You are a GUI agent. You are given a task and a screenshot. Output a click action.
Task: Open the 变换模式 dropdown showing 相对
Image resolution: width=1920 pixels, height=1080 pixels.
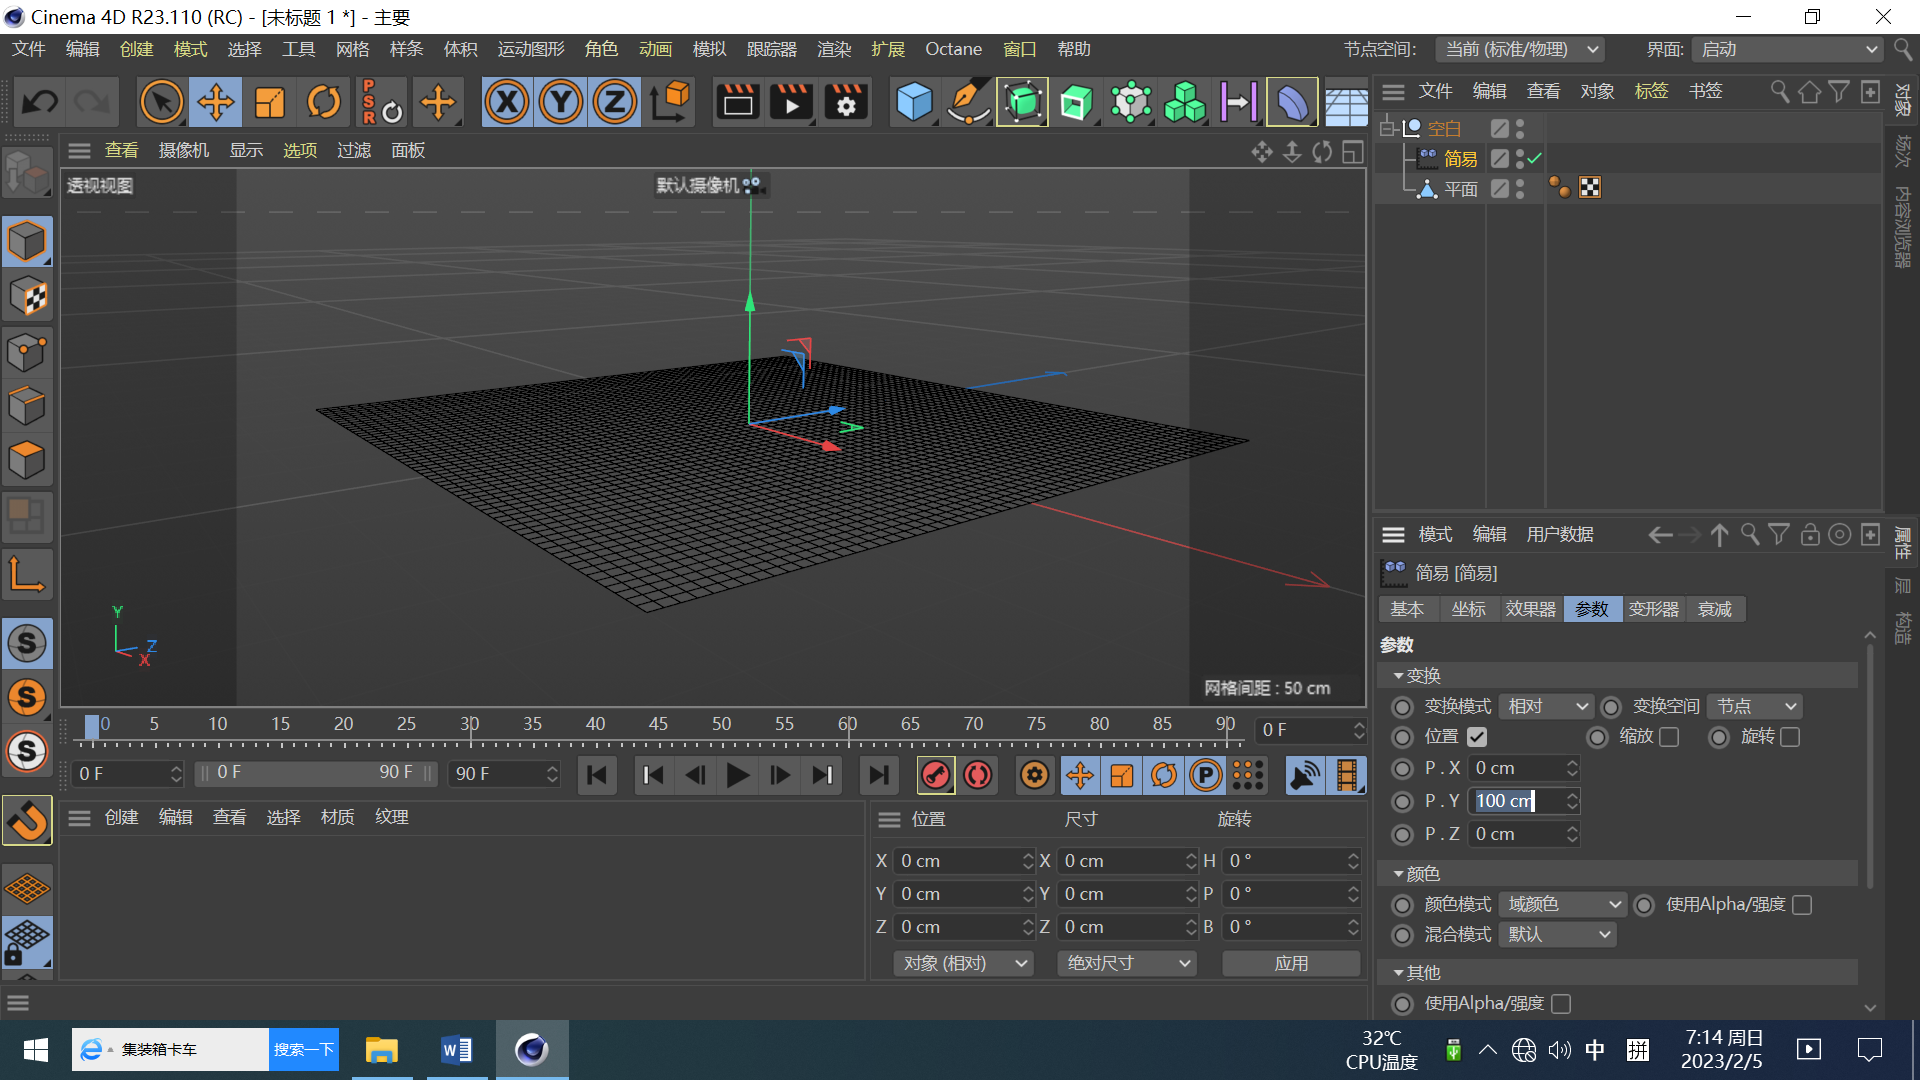tap(1545, 707)
